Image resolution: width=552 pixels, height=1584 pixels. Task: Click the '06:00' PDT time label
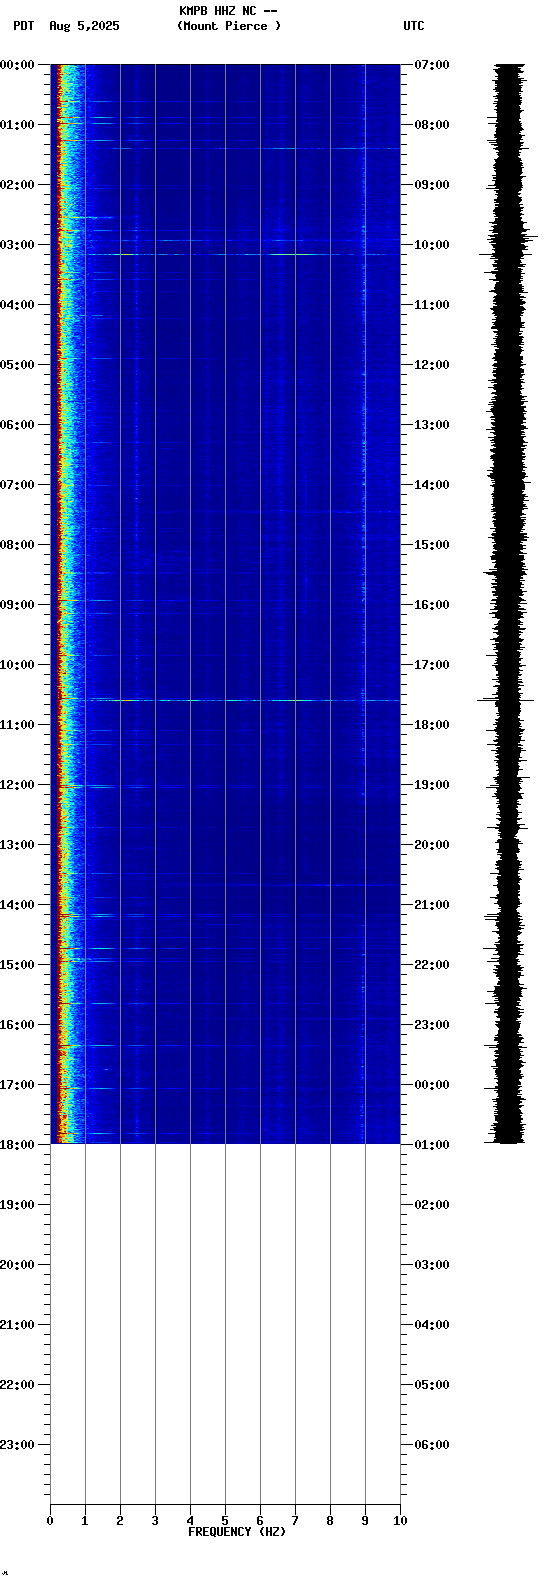(17, 425)
